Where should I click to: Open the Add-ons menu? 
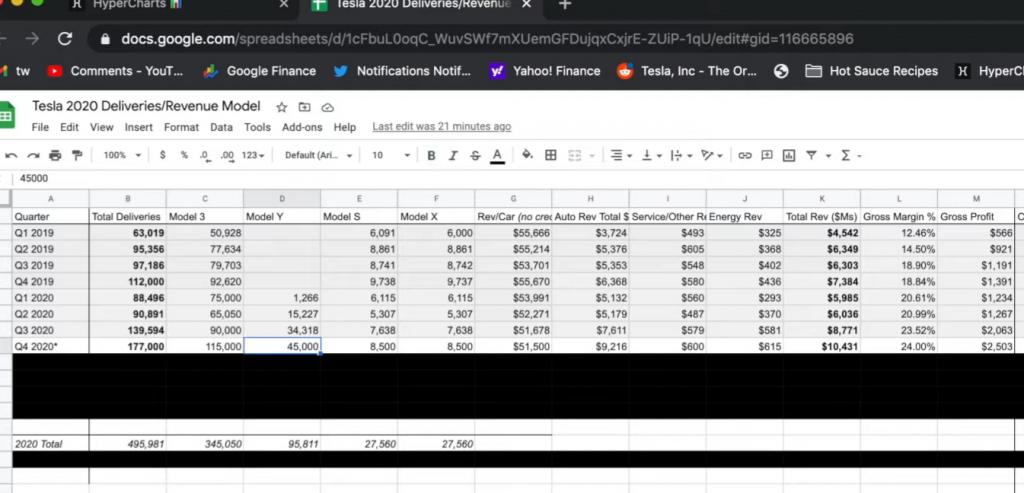302,127
